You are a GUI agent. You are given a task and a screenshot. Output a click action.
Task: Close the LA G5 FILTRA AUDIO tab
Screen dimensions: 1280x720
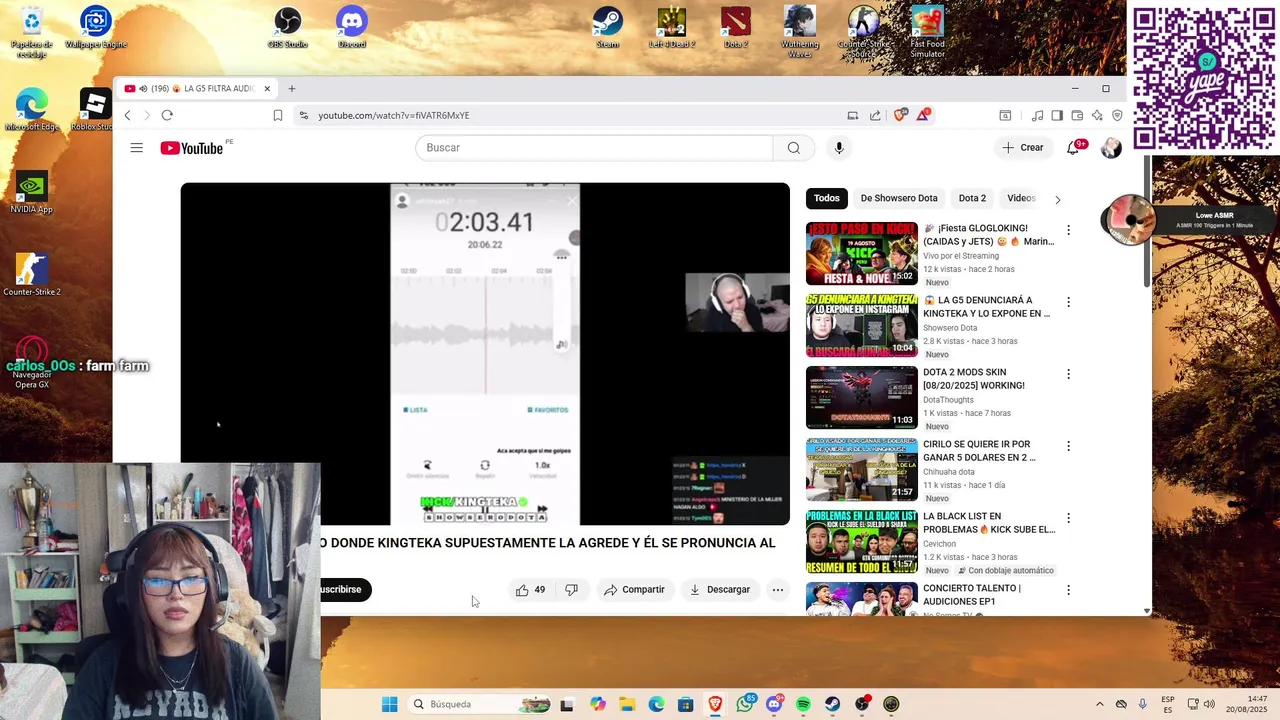[267, 89]
